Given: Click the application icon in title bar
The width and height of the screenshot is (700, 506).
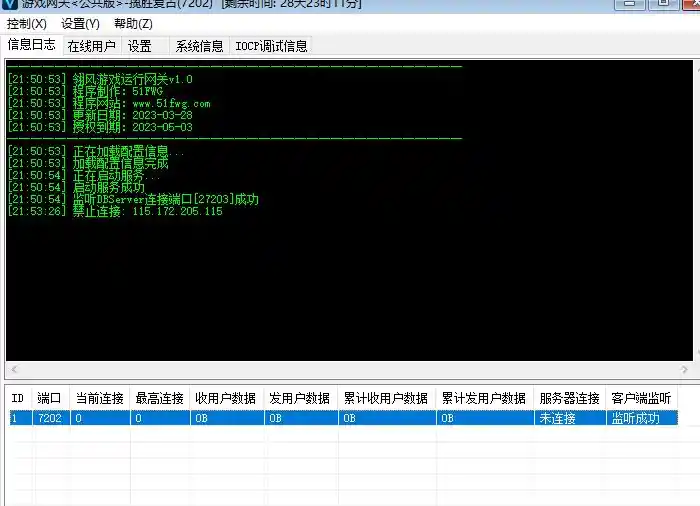Looking at the screenshot, I should point(10,4).
